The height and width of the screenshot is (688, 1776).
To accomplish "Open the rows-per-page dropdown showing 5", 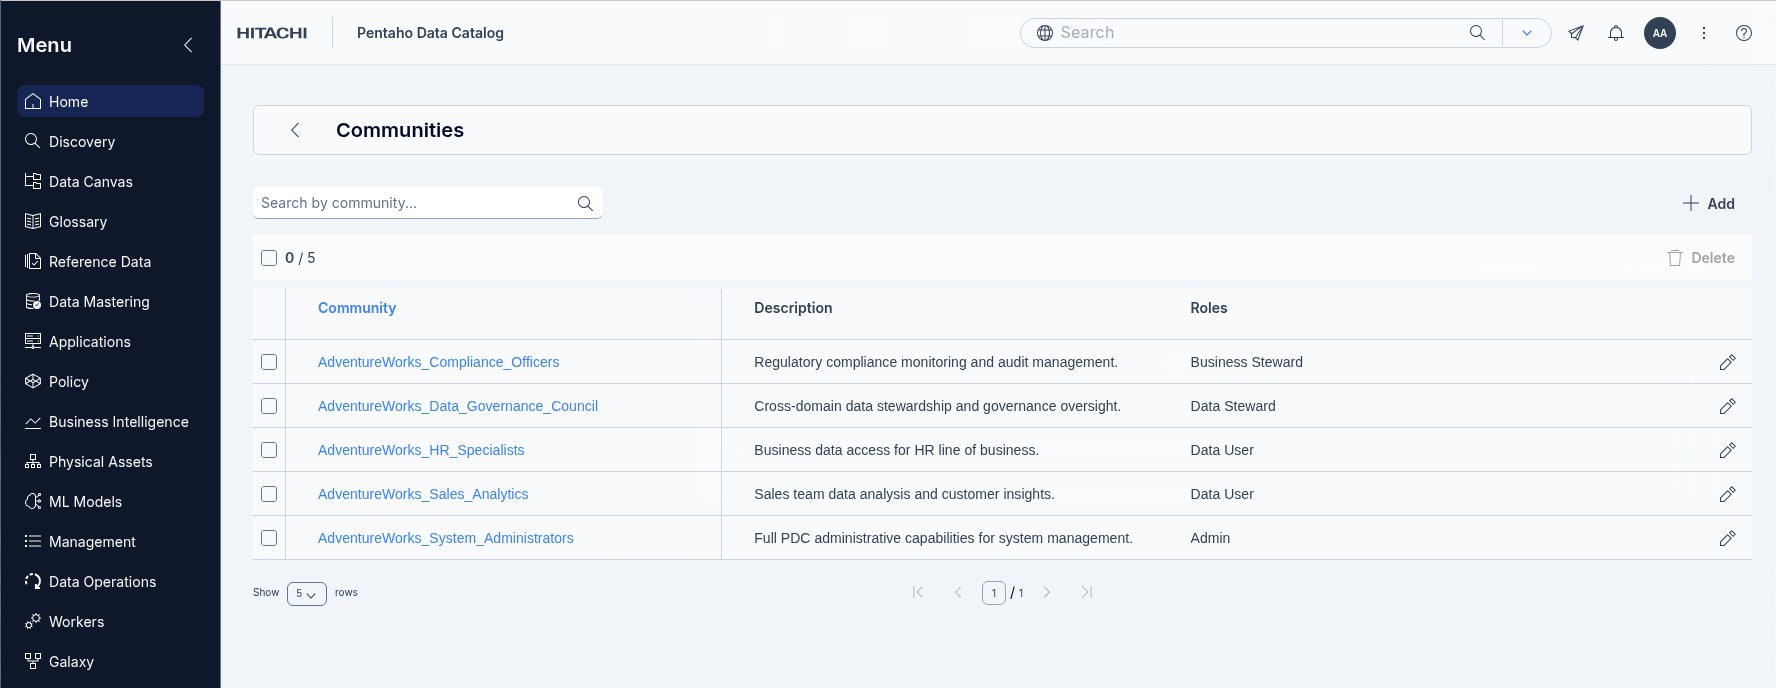I will coord(306,594).
